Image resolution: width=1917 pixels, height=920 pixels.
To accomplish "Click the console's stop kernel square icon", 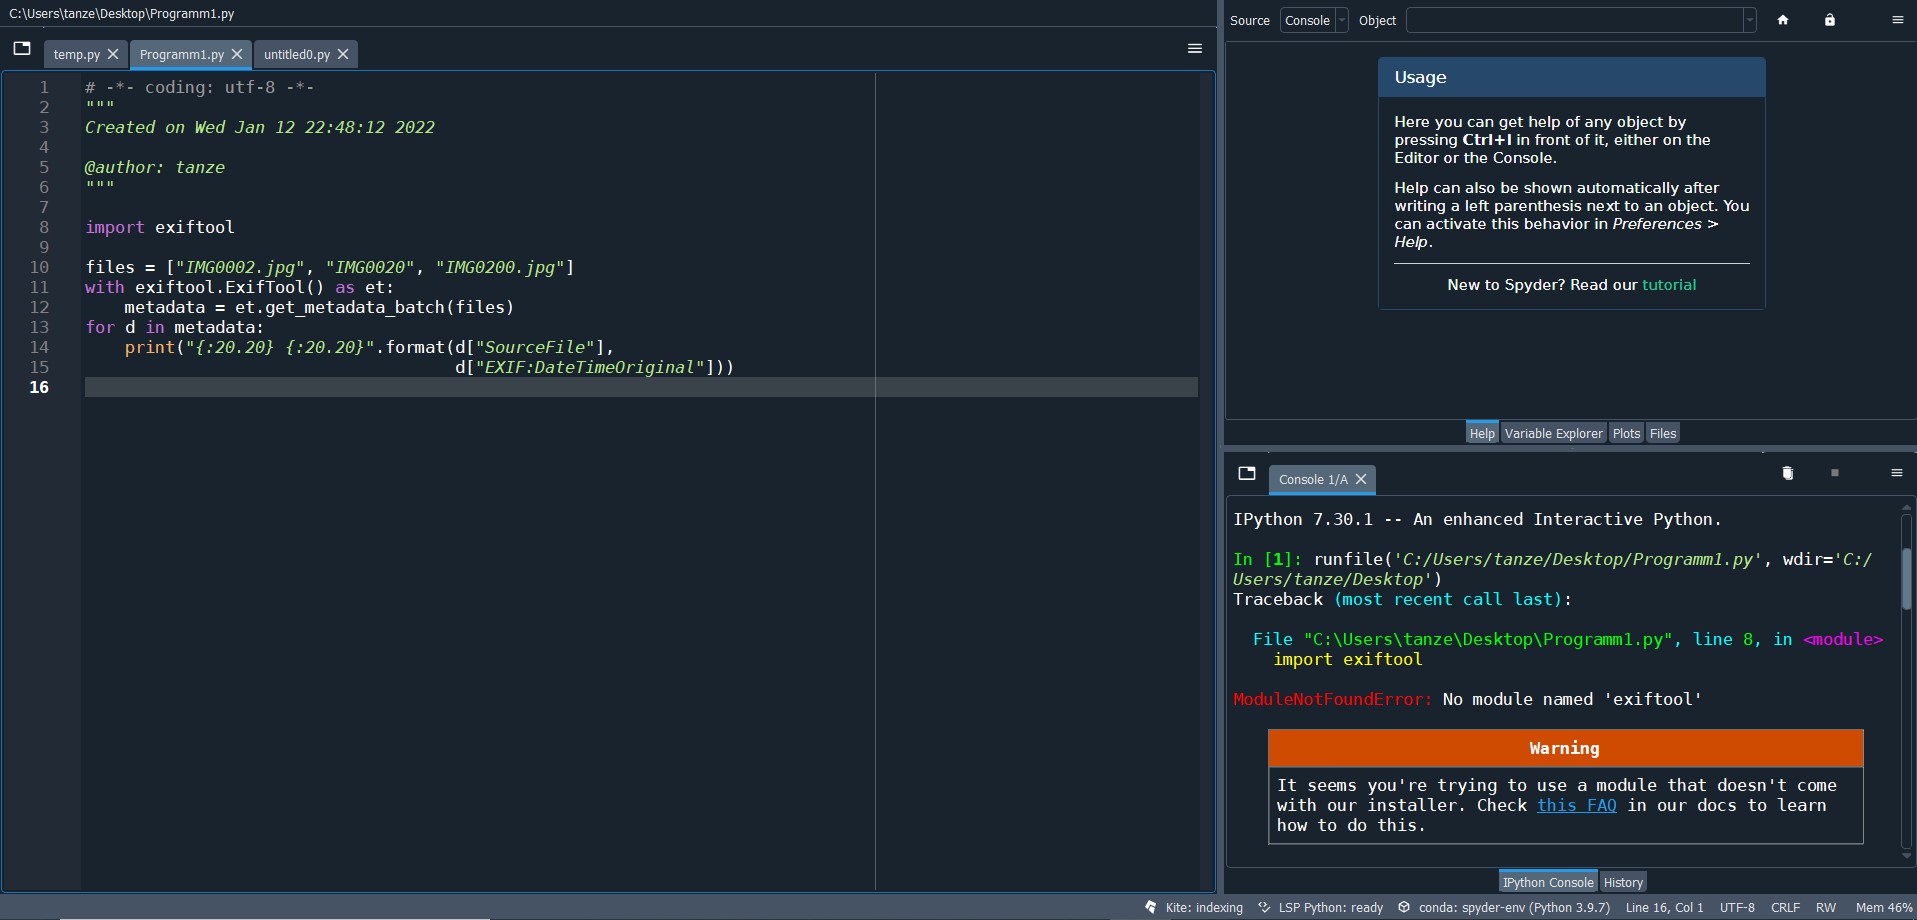I will coord(1835,473).
